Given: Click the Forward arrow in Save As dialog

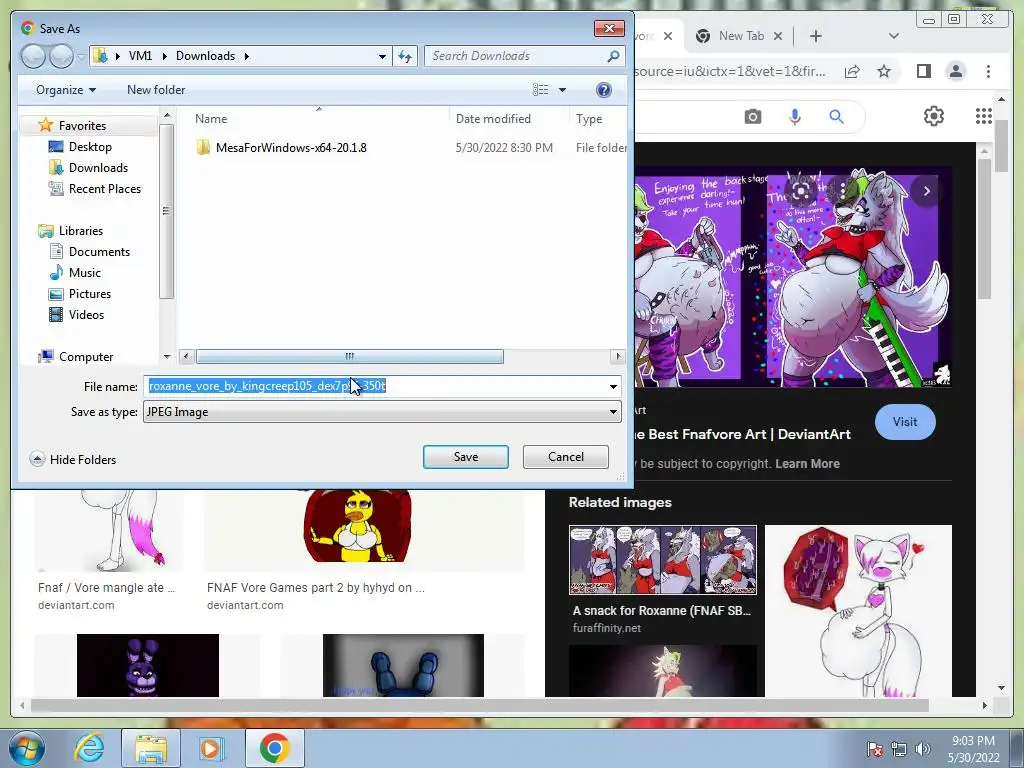Looking at the screenshot, I should [61, 56].
